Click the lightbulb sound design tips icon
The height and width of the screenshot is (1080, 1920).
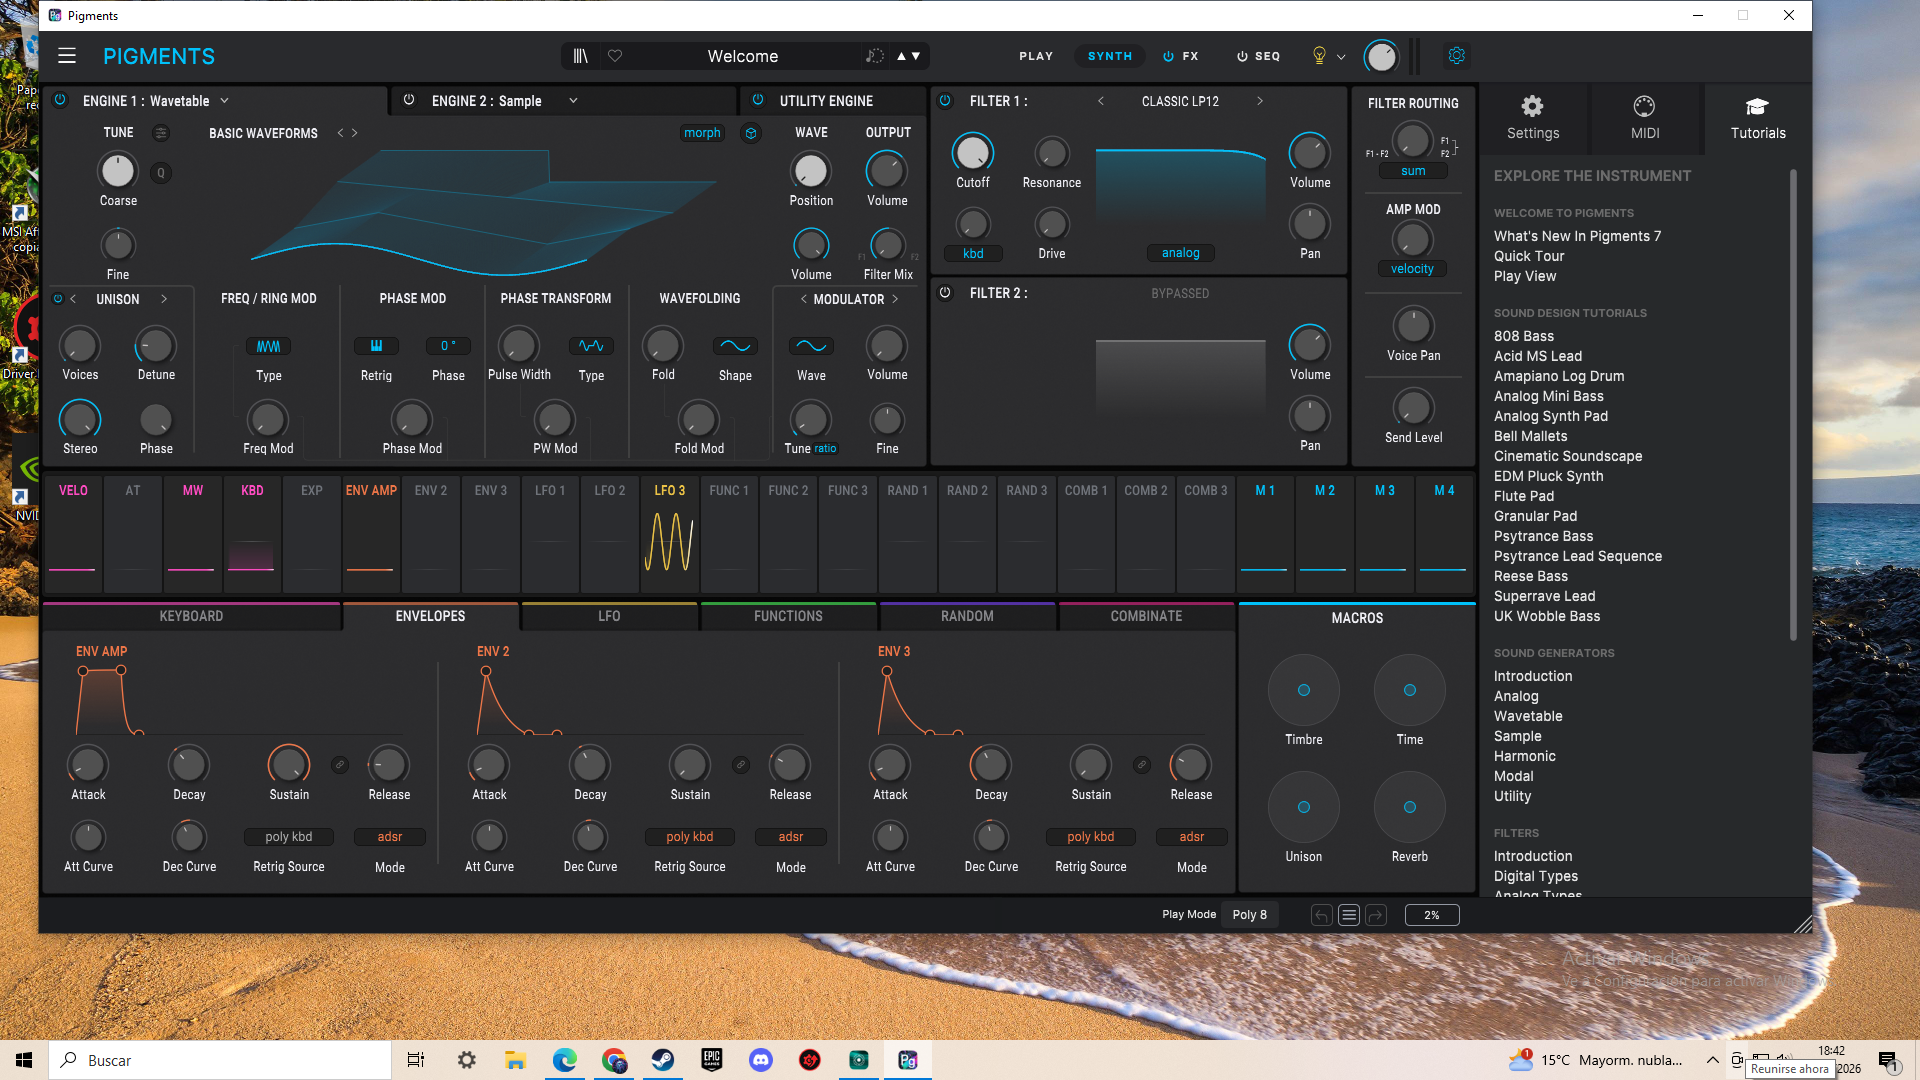(1319, 56)
